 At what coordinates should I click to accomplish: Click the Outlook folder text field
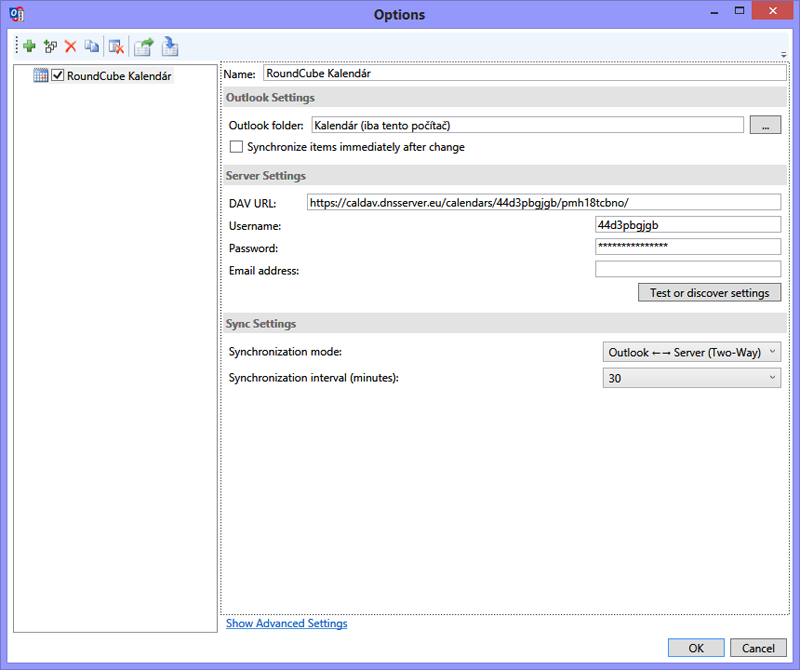point(528,125)
